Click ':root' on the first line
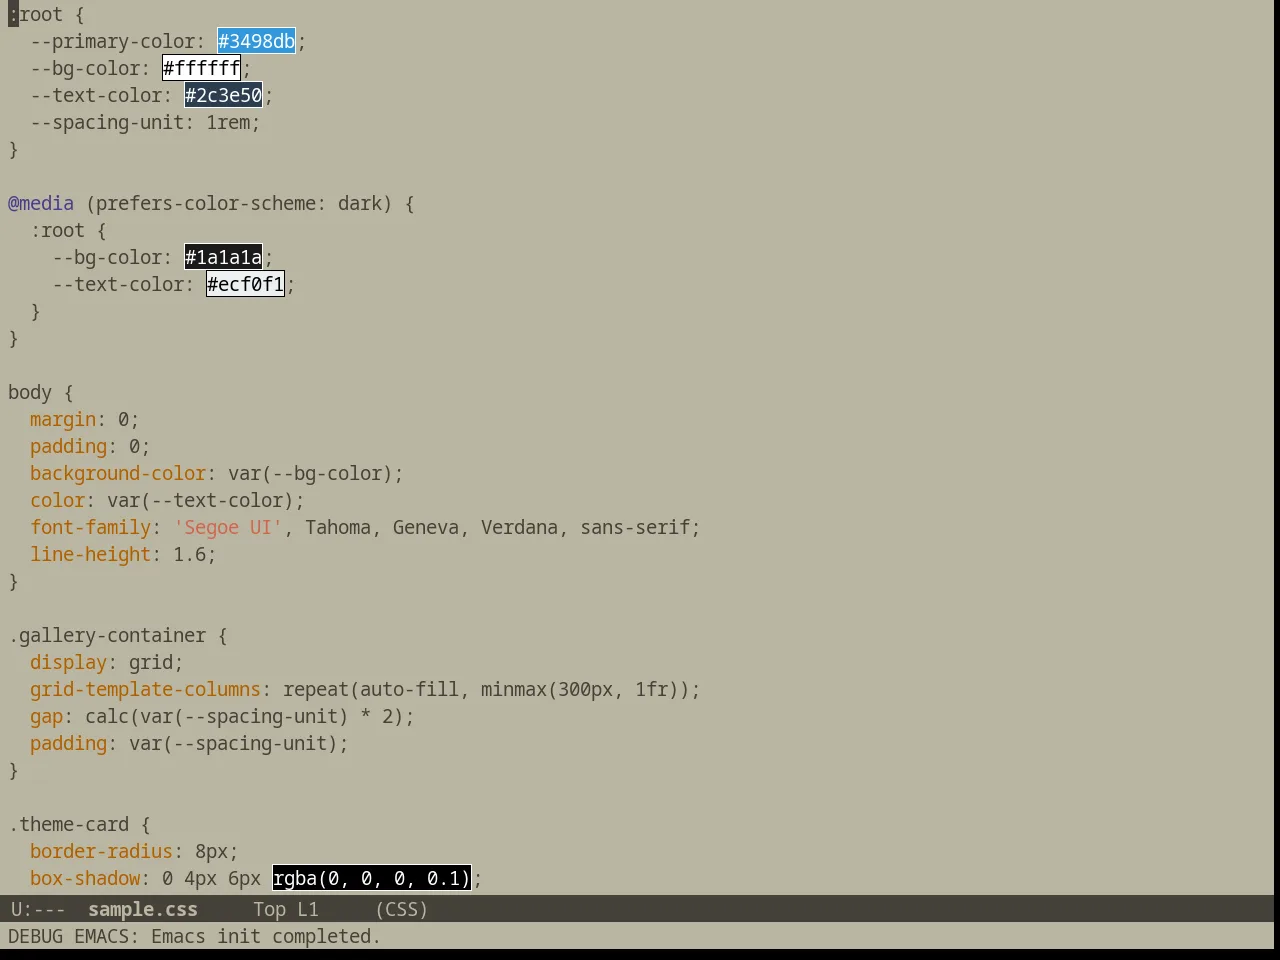This screenshot has height=960, width=1280. pos(35,14)
